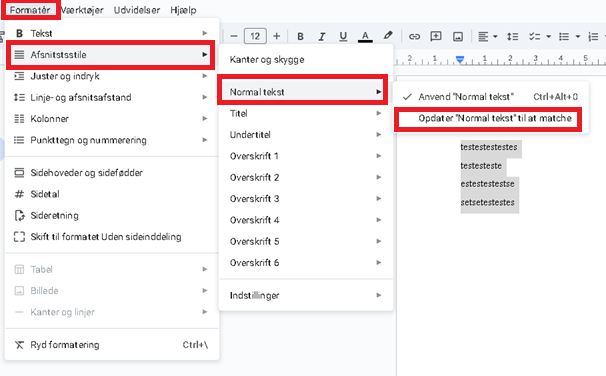This screenshot has width=606, height=376.
Task: Click the font size field showing 12
Action: 255,36
